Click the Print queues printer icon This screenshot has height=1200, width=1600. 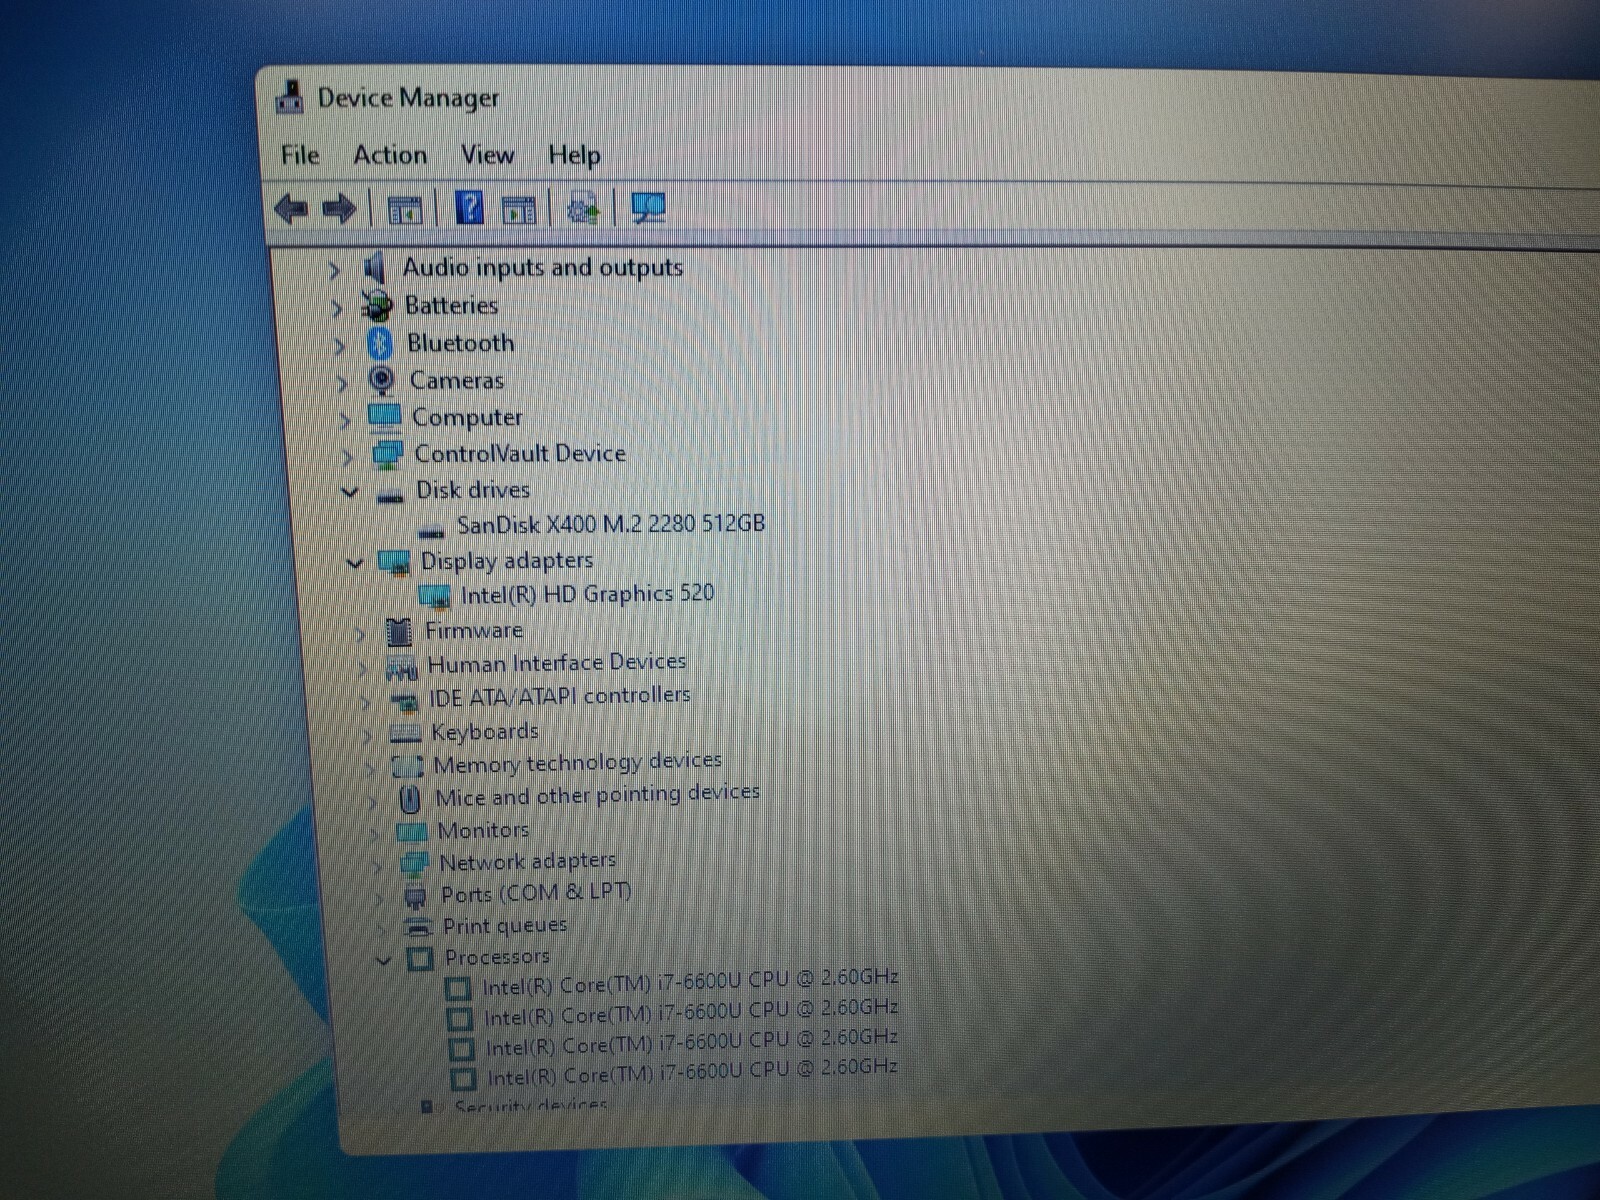coord(418,928)
